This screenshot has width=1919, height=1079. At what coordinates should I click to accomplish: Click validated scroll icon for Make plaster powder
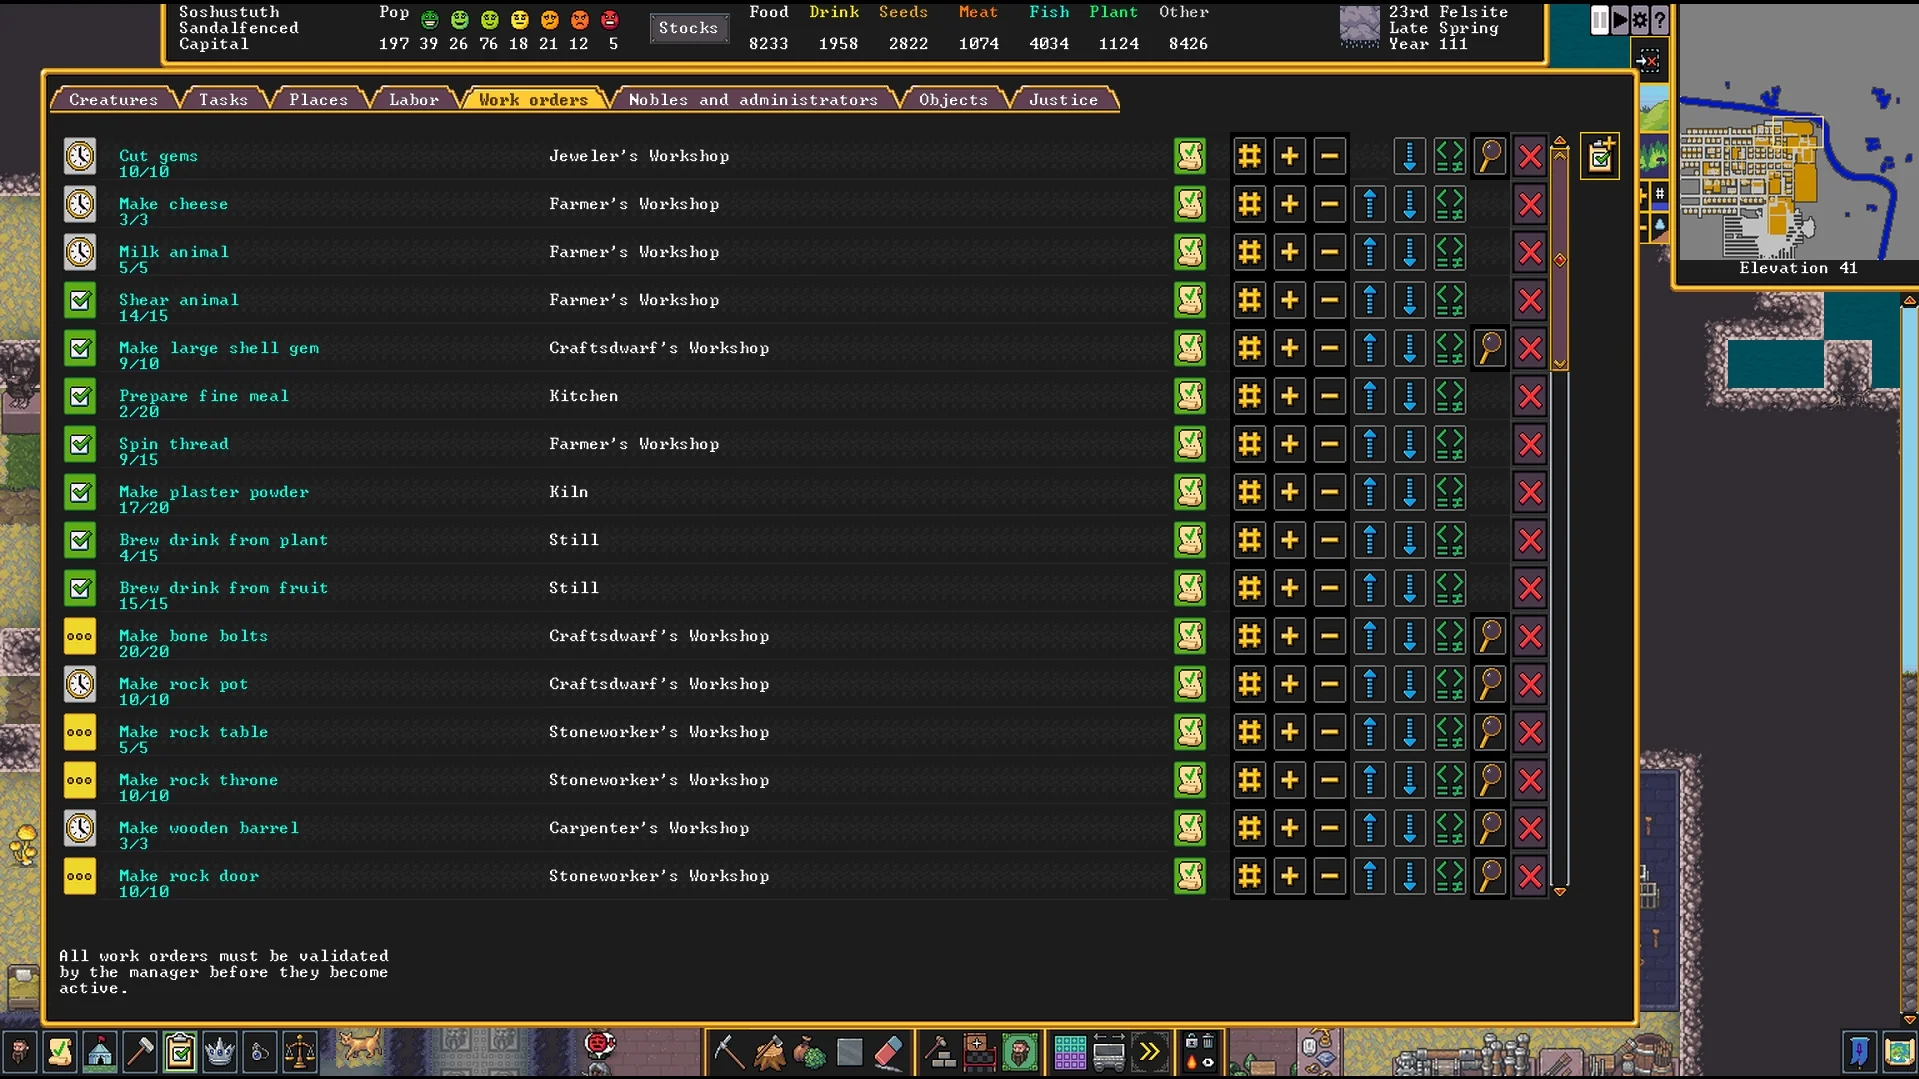tap(1189, 492)
